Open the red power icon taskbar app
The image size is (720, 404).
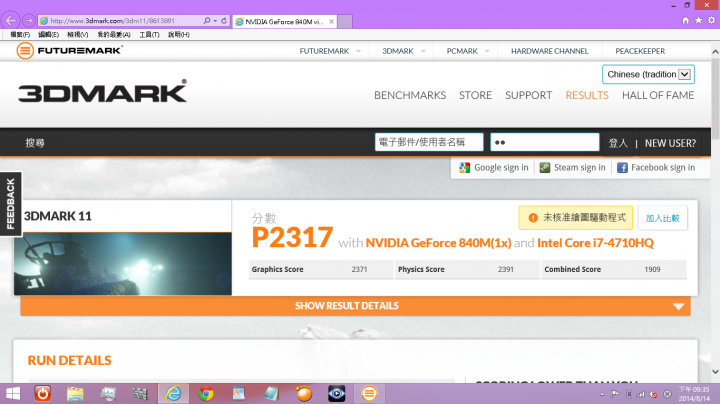42,393
